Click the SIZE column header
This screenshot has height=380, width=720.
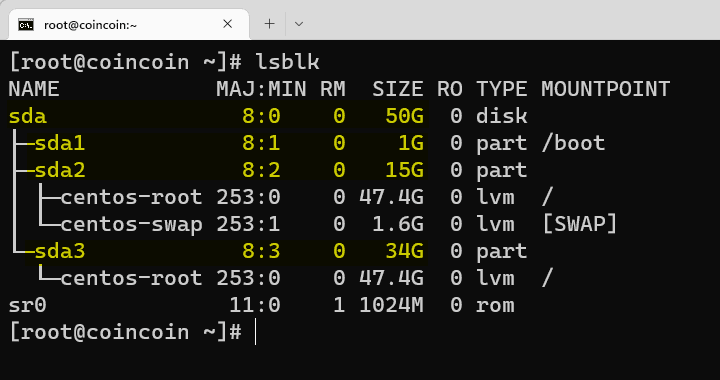click(398, 89)
